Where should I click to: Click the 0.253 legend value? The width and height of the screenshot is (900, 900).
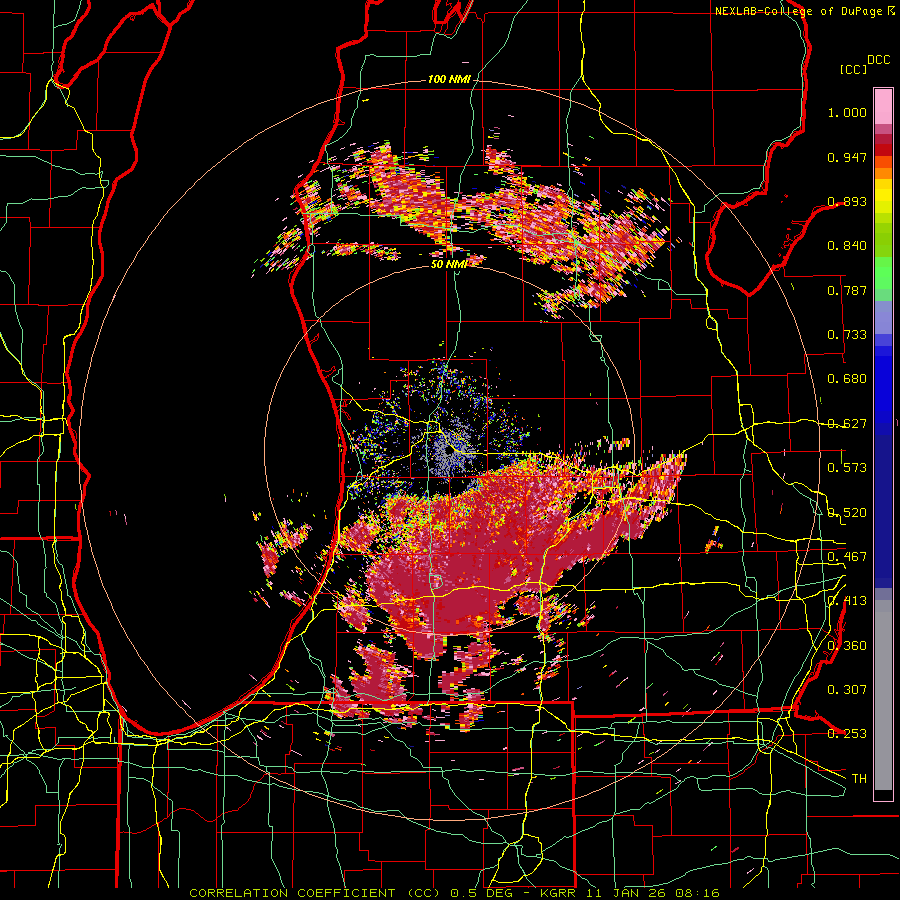click(847, 734)
